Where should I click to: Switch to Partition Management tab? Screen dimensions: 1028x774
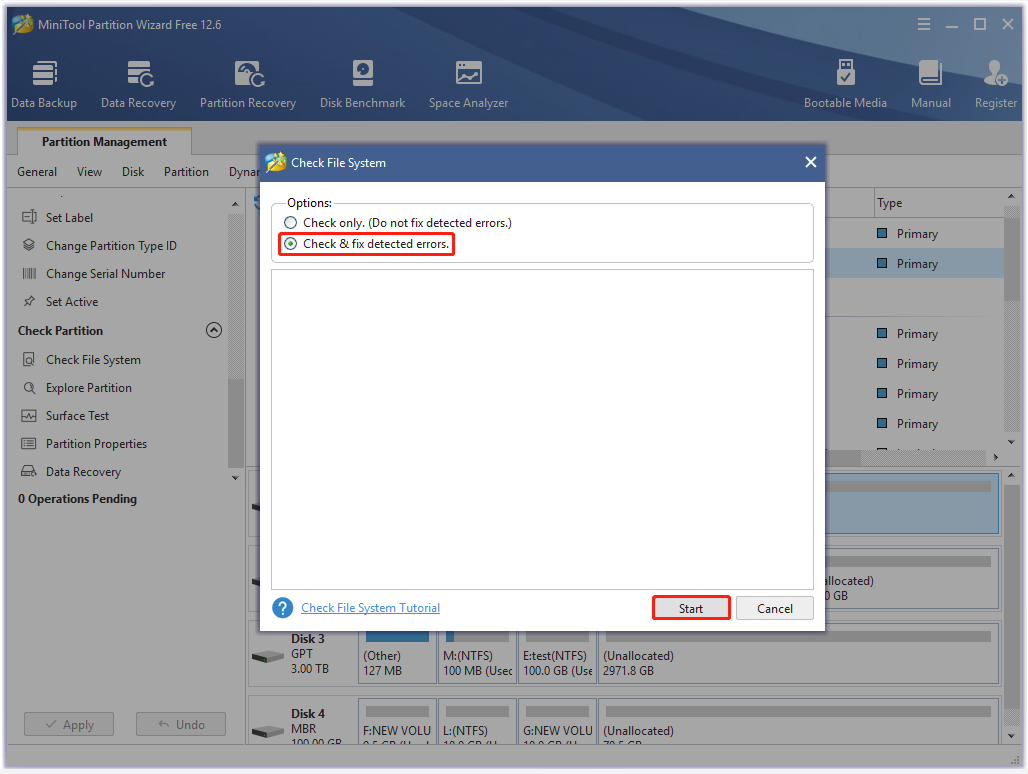(104, 142)
